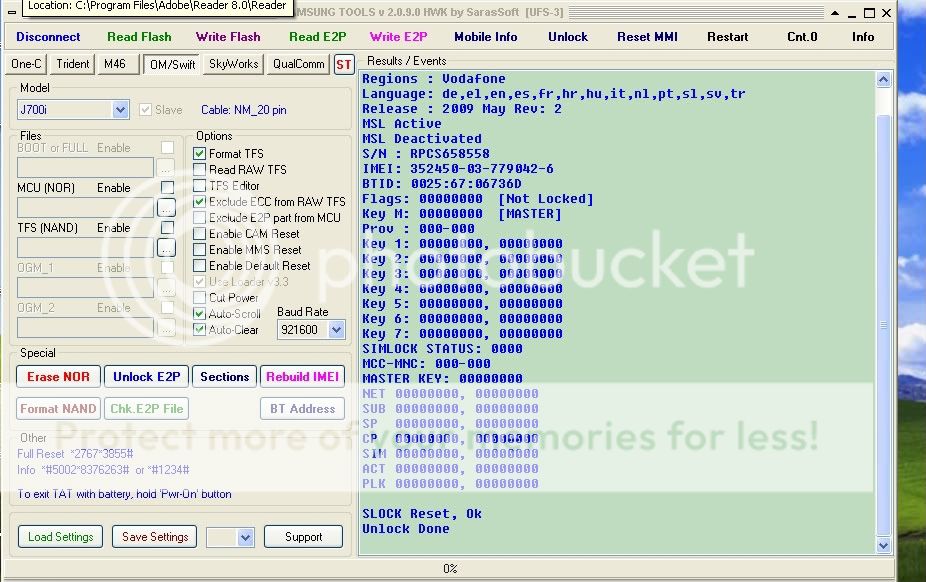926x582 pixels.
Task: Click the 'MASTER KEY: 00000000' line
Action: click(x=442, y=378)
